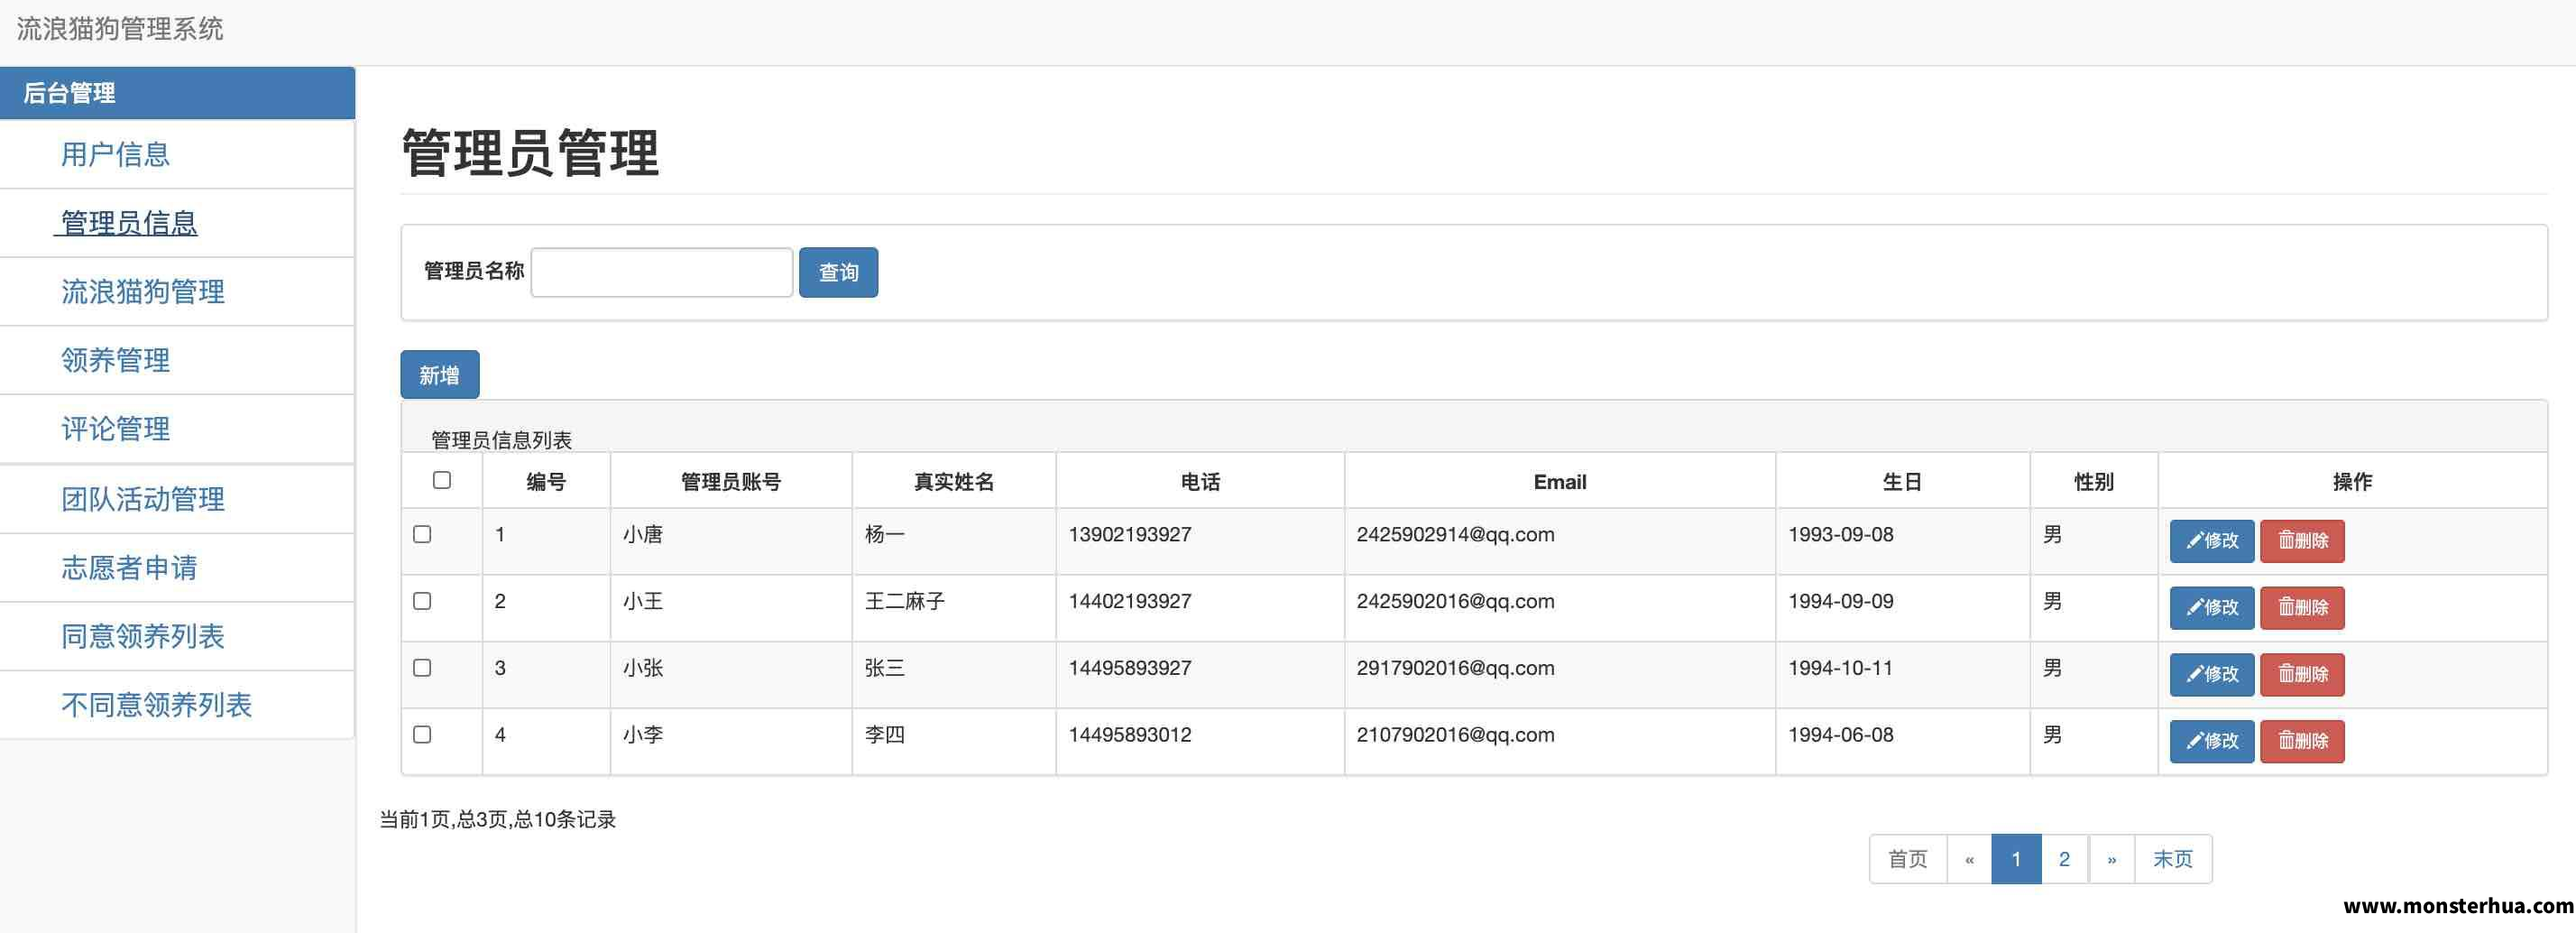2576x933 pixels.
Task: Click phone number 14495893012
Action: (x=1130, y=735)
